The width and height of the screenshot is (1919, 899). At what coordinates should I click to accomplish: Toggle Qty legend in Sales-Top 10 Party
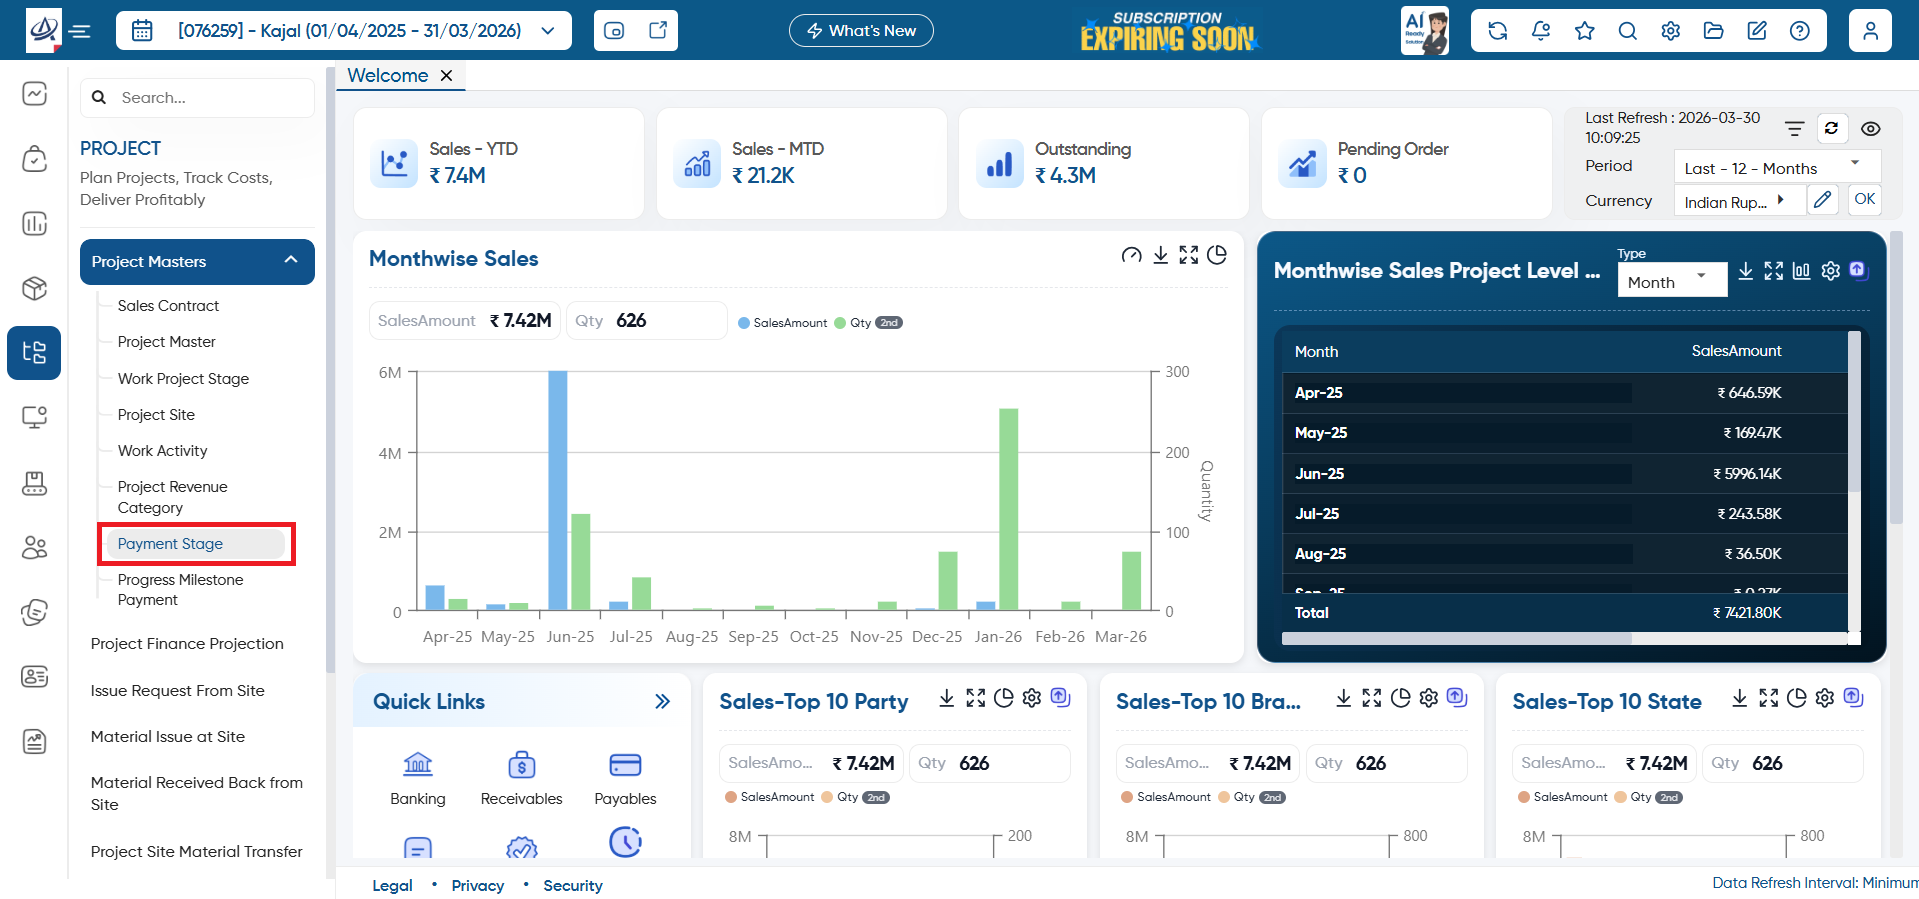pos(840,797)
